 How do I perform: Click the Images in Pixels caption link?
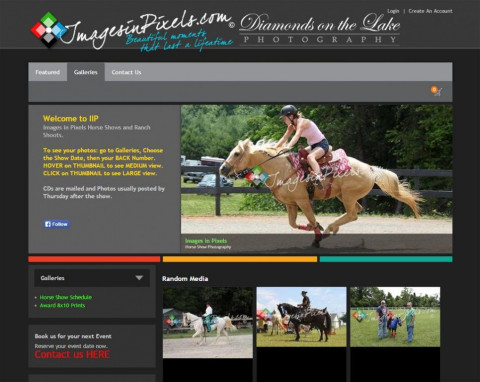click(206, 241)
